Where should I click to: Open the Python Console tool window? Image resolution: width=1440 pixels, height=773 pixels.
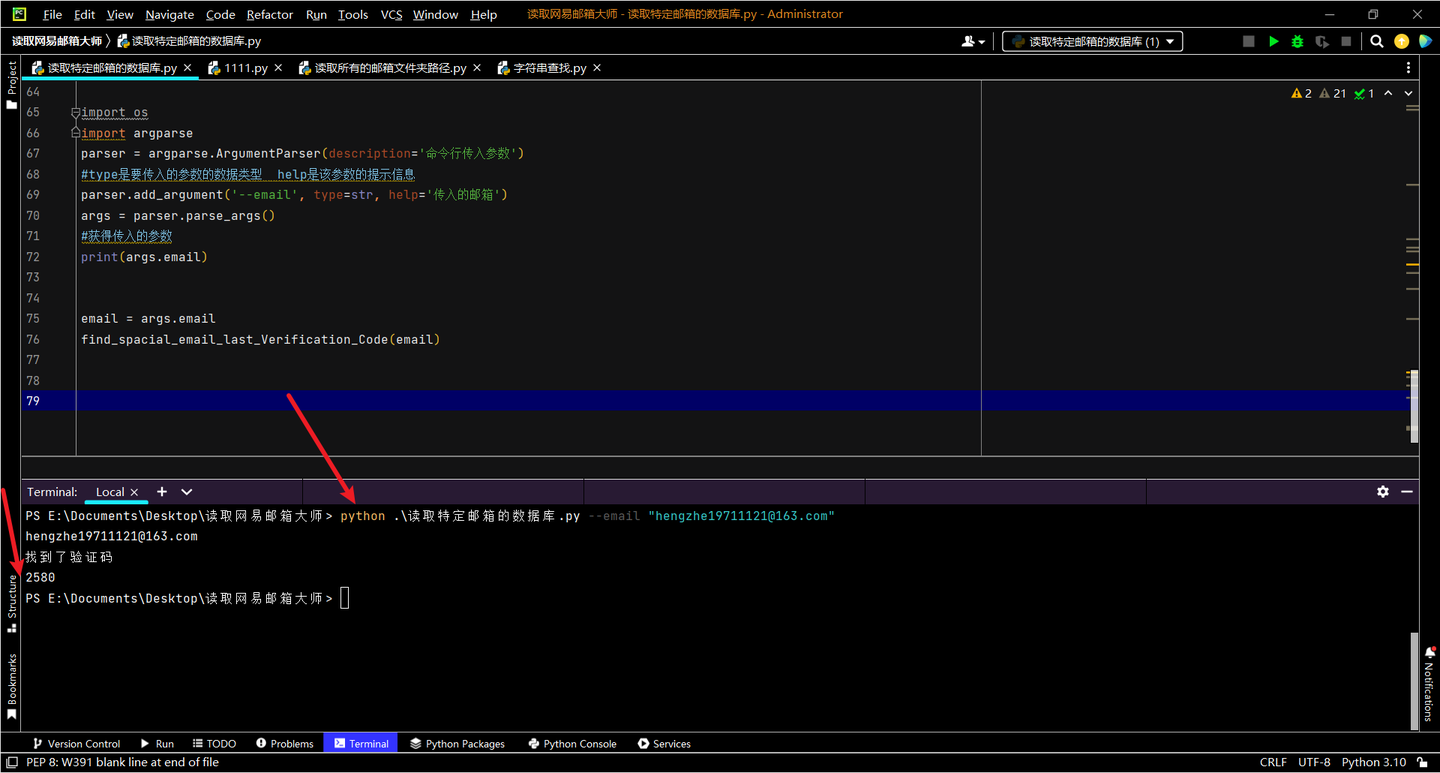(x=572, y=743)
